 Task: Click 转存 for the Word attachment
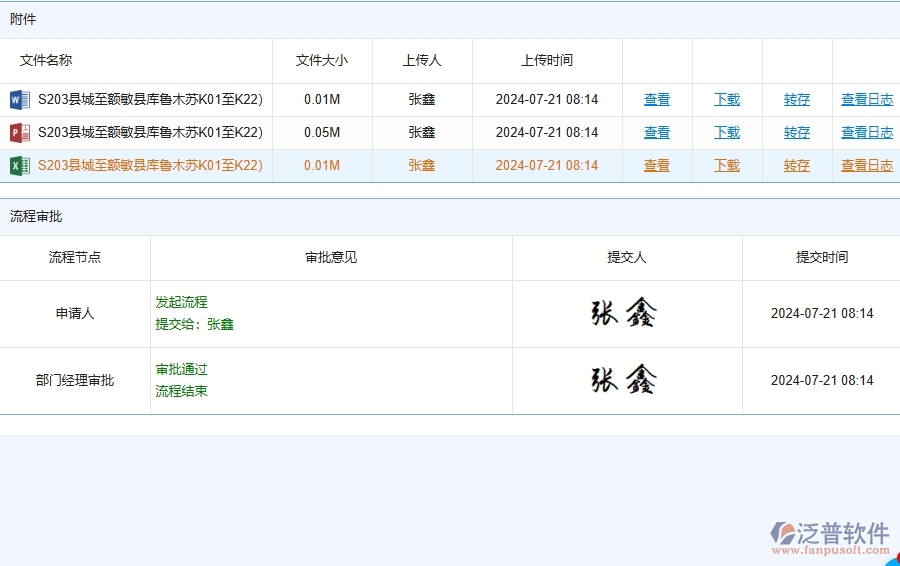(797, 100)
